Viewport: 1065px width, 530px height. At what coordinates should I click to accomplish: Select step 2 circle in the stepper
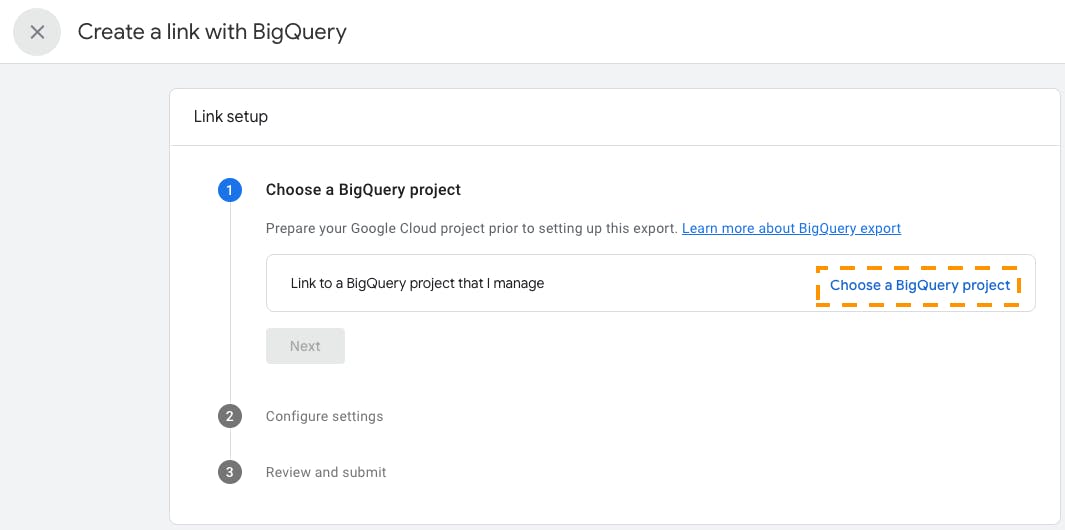click(x=230, y=416)
